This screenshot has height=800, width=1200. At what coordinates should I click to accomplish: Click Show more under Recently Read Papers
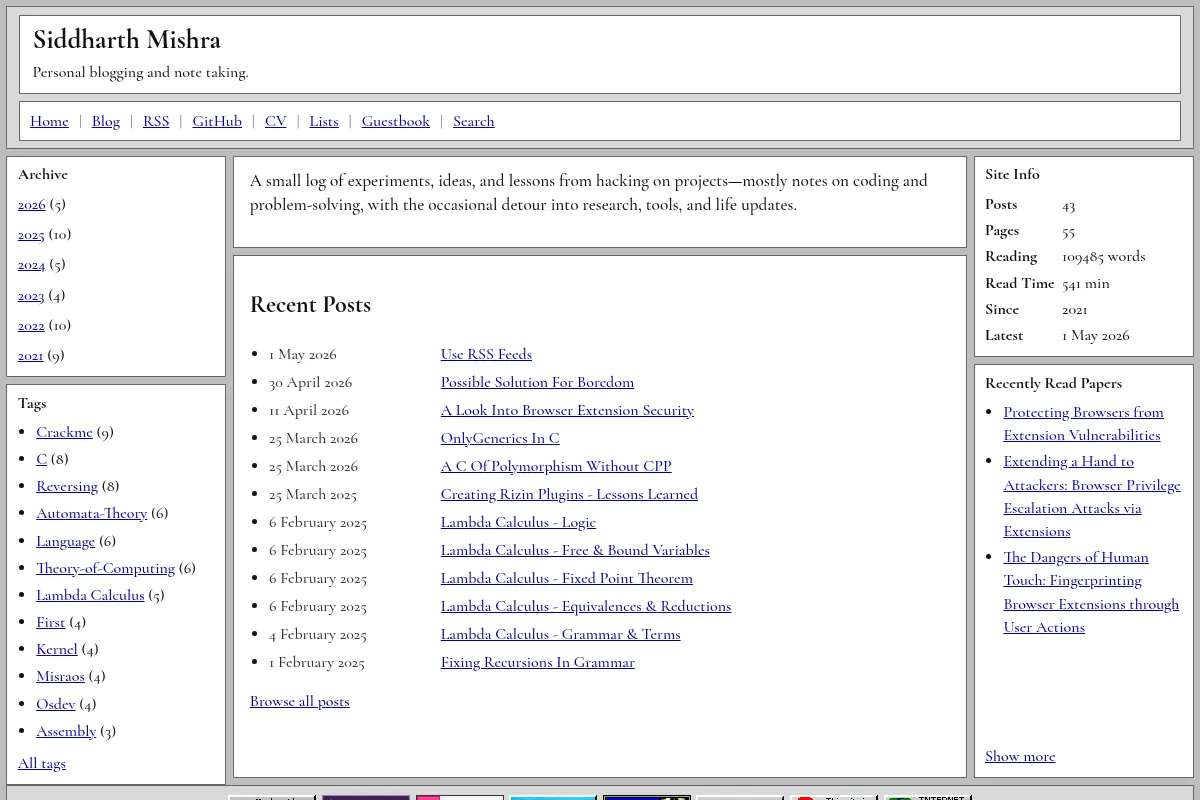coord(1020,756)
